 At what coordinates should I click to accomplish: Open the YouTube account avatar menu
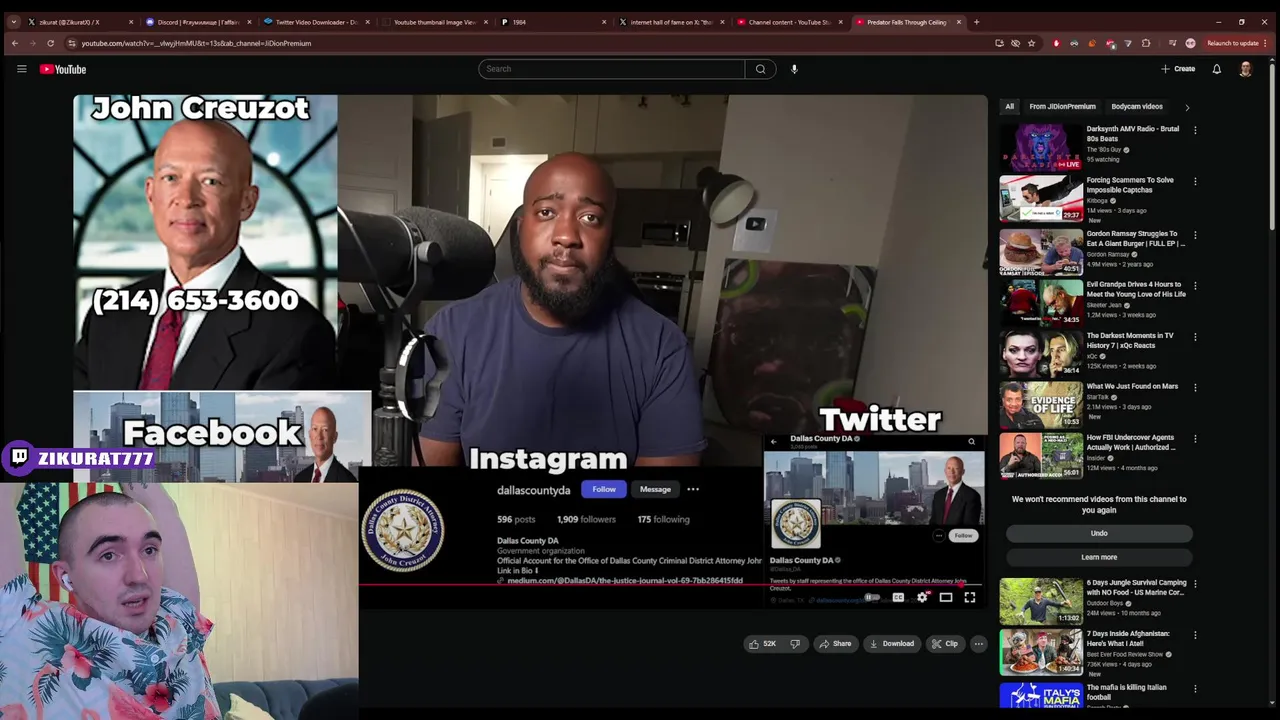pos(1245,69)
